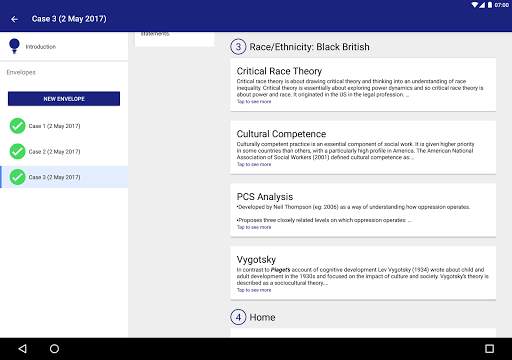Select the circled number 4 badge

[x=238, y=317]
